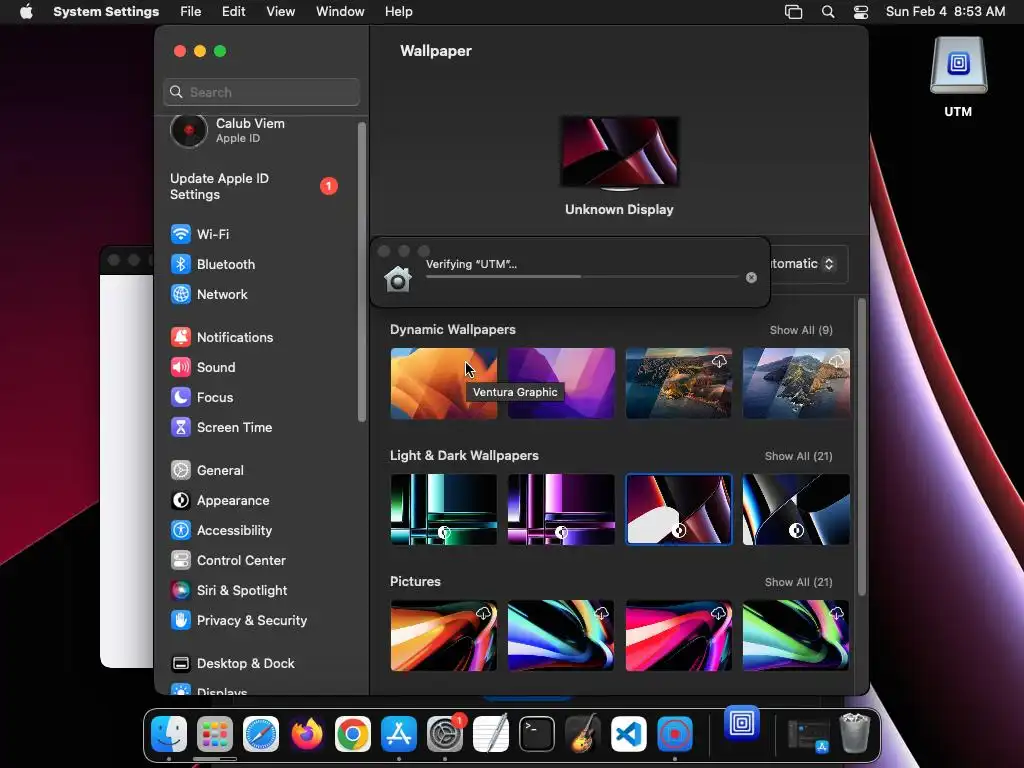Launch Firefox from the Dock
This screenshot has height=768, width=1024.
pyautogui.click(x=307, y=734)
